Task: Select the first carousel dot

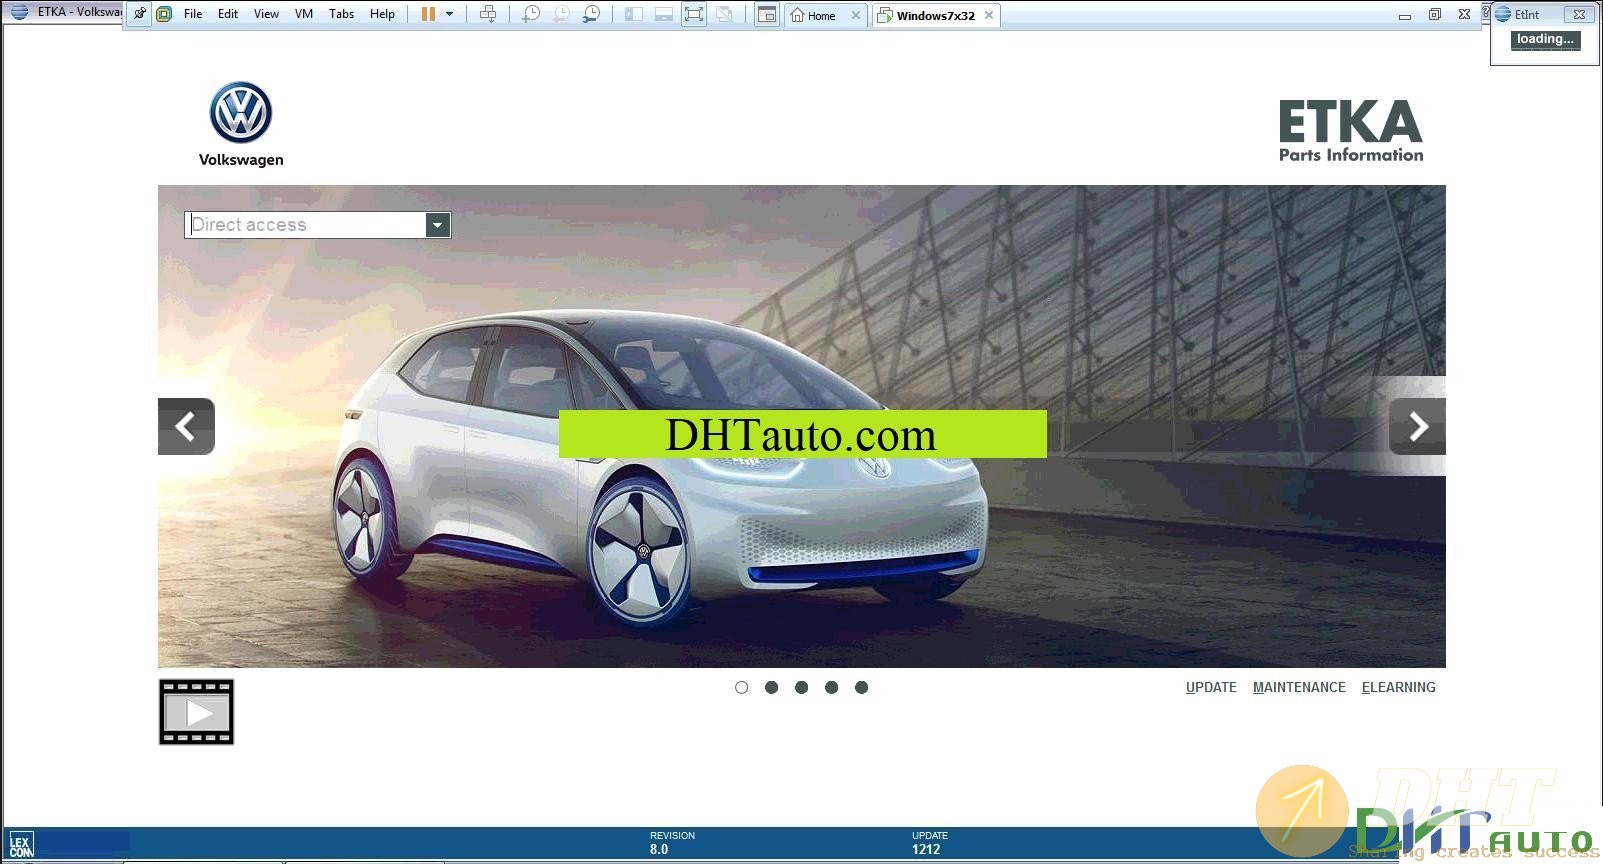Action: pyautogui.click(x=741, y=687)
